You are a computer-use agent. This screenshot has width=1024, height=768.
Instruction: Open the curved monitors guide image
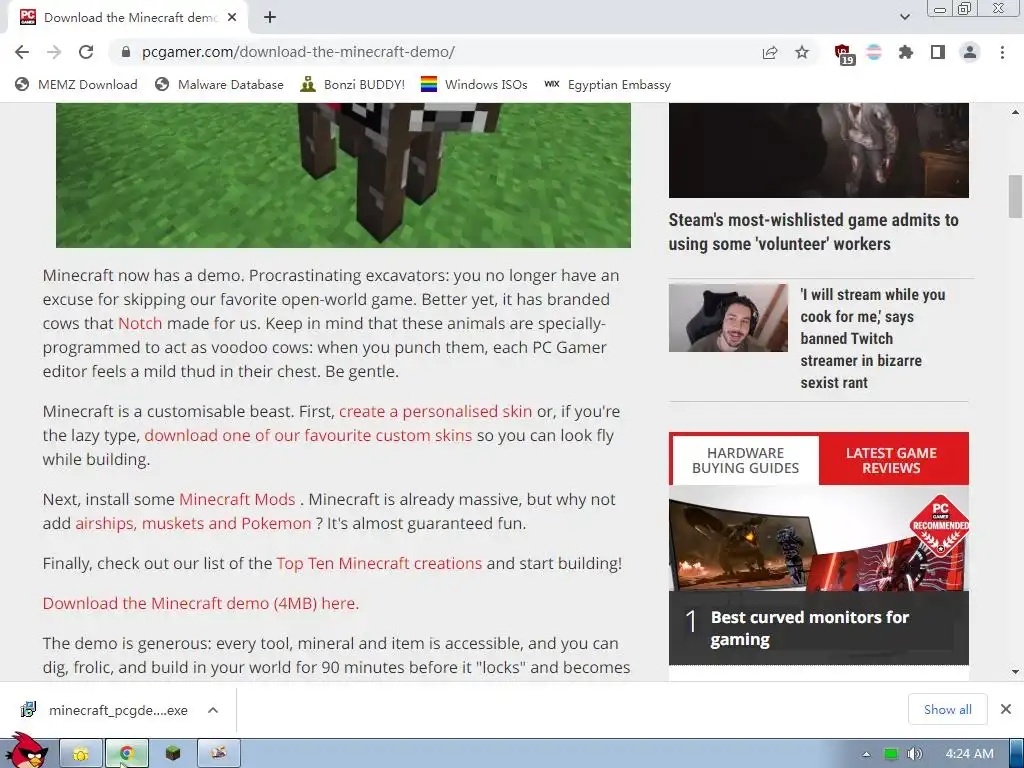pyautogui.click(x=819, y=538)
